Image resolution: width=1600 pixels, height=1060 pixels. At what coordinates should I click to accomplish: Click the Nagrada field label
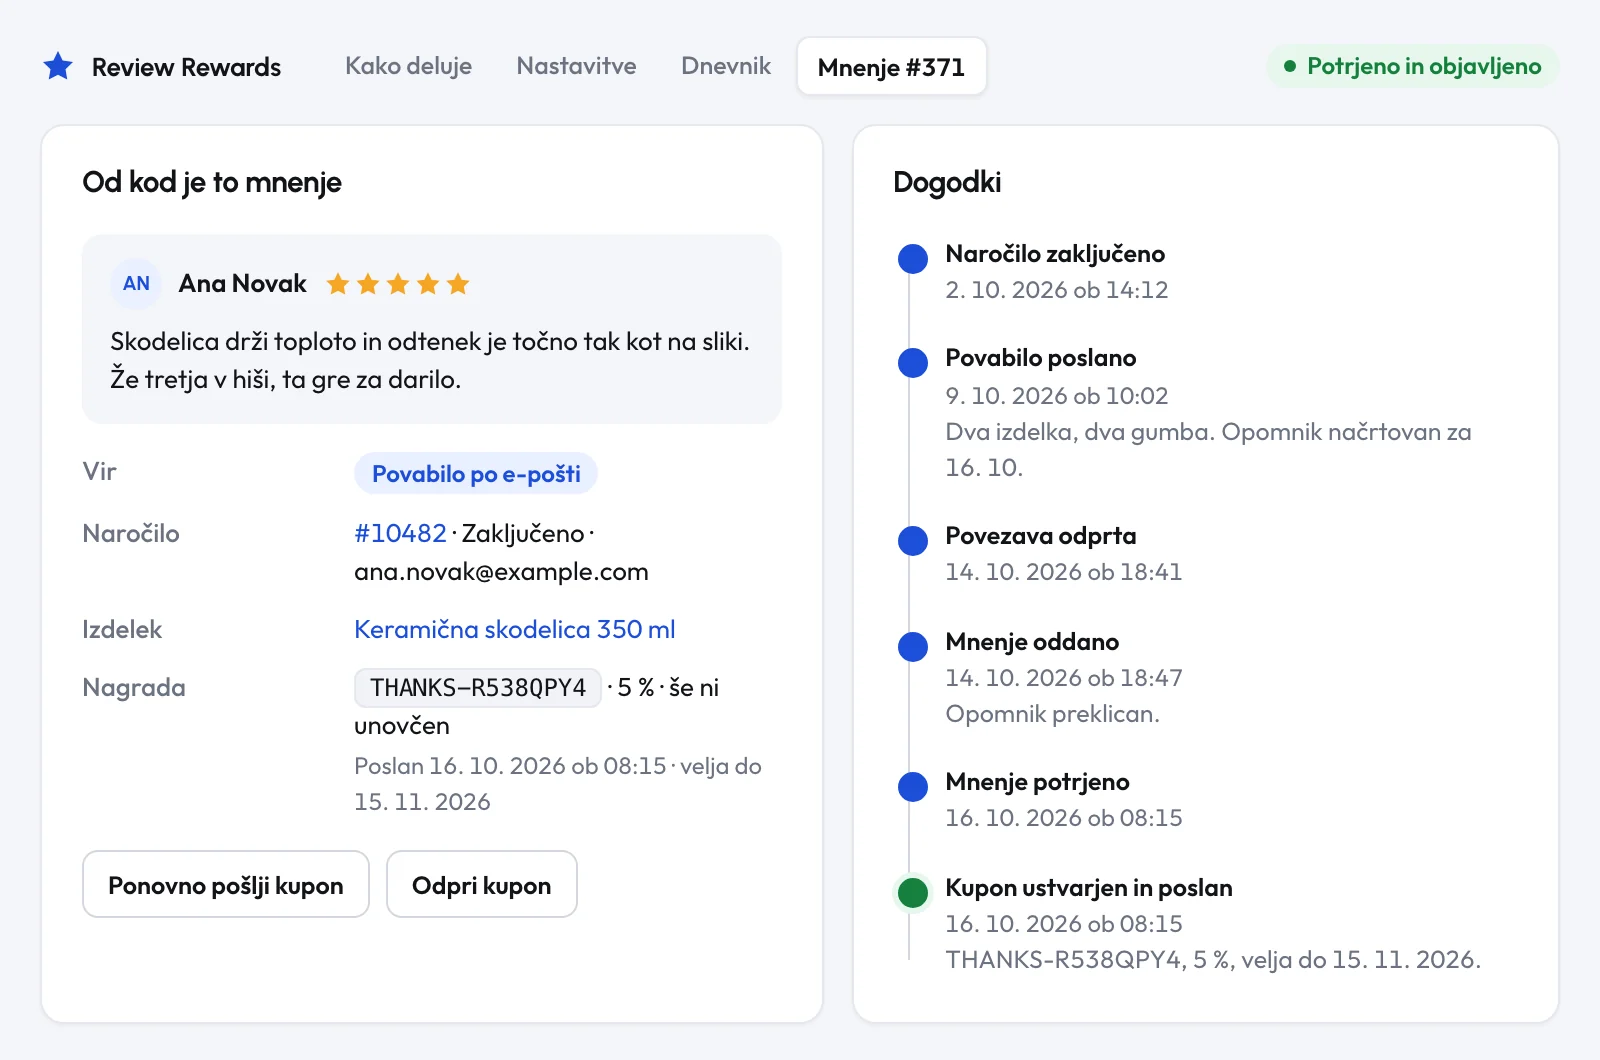coord(134,687)
